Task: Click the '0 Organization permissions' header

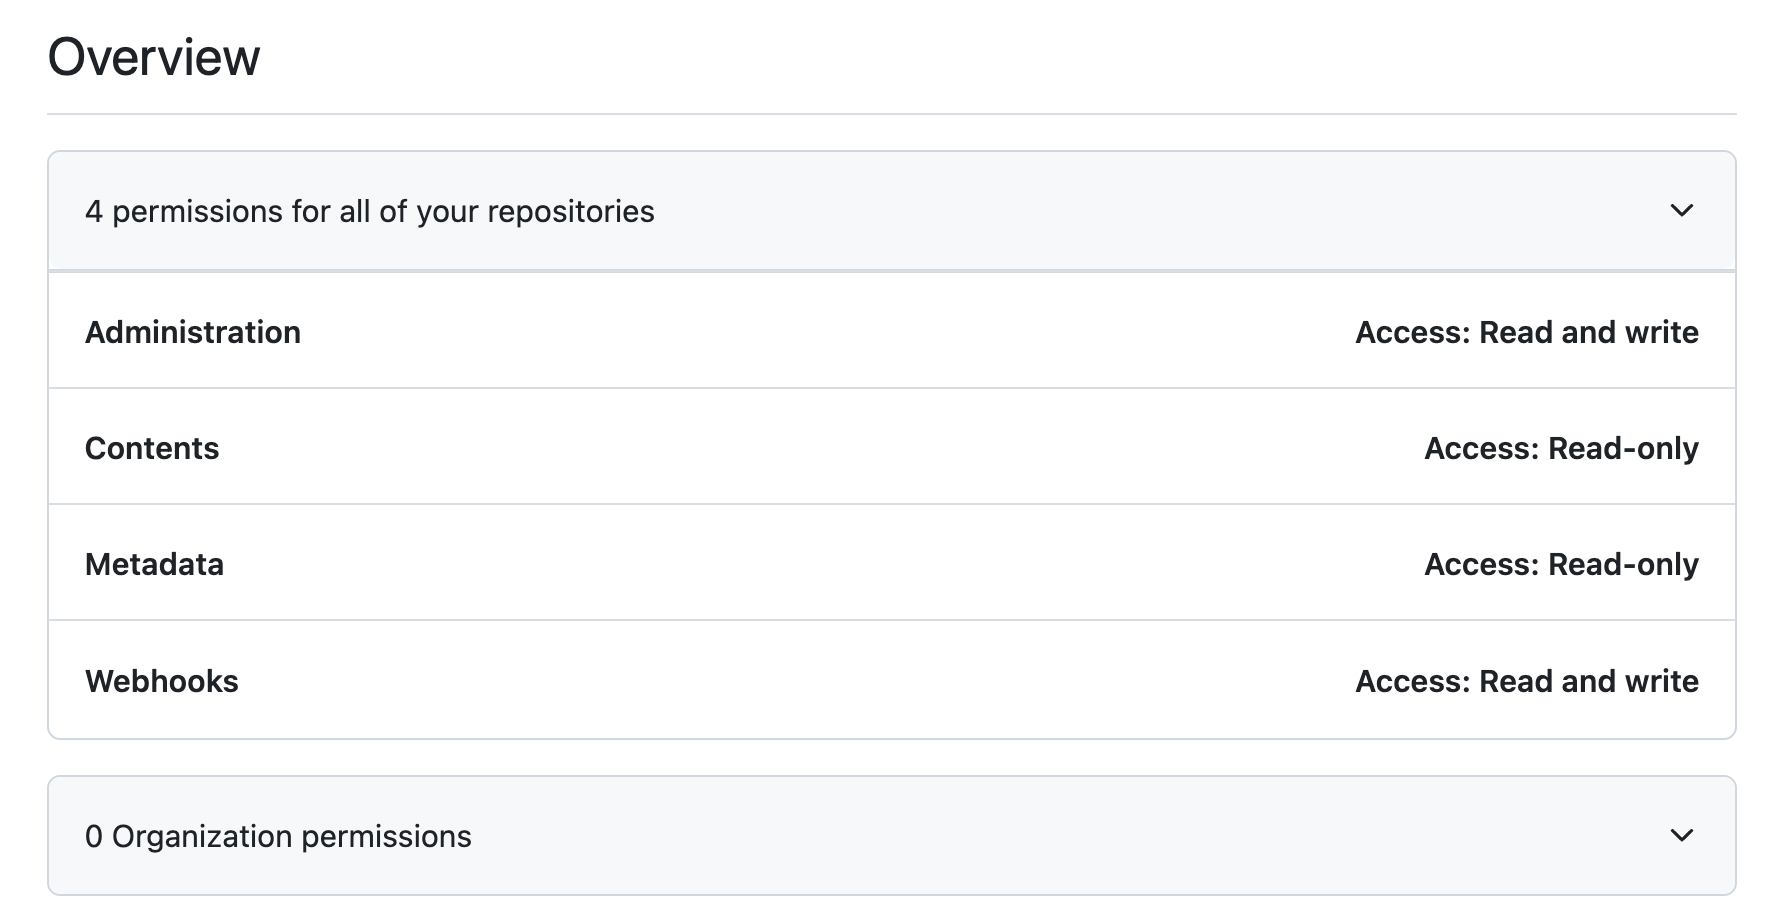Action: 891,836
